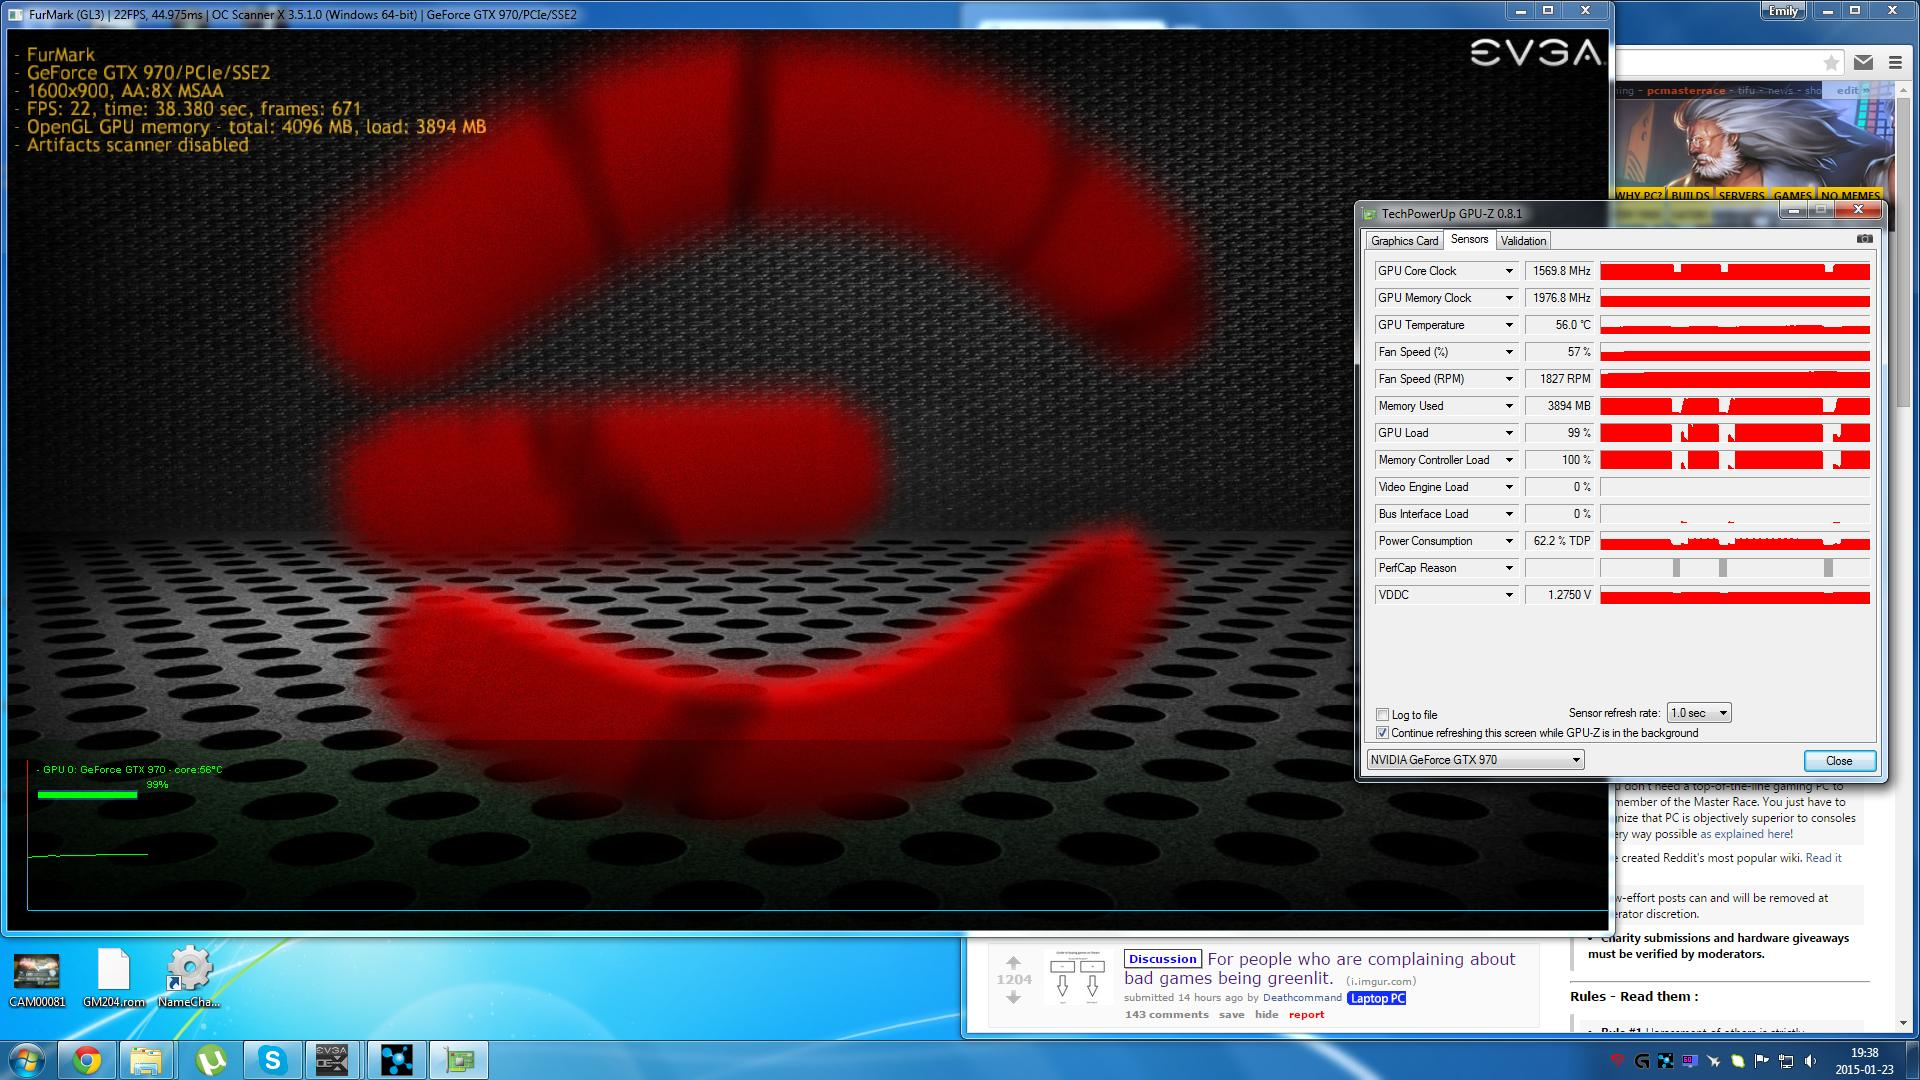
Task: Click 'as explained here!' sidebar link
Action: (1746, 834)
